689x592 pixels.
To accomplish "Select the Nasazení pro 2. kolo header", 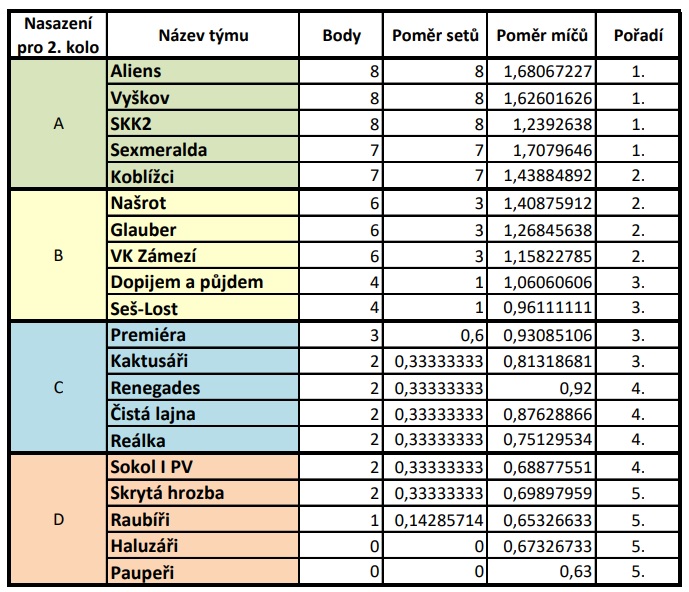I will (x=58, y=35).
